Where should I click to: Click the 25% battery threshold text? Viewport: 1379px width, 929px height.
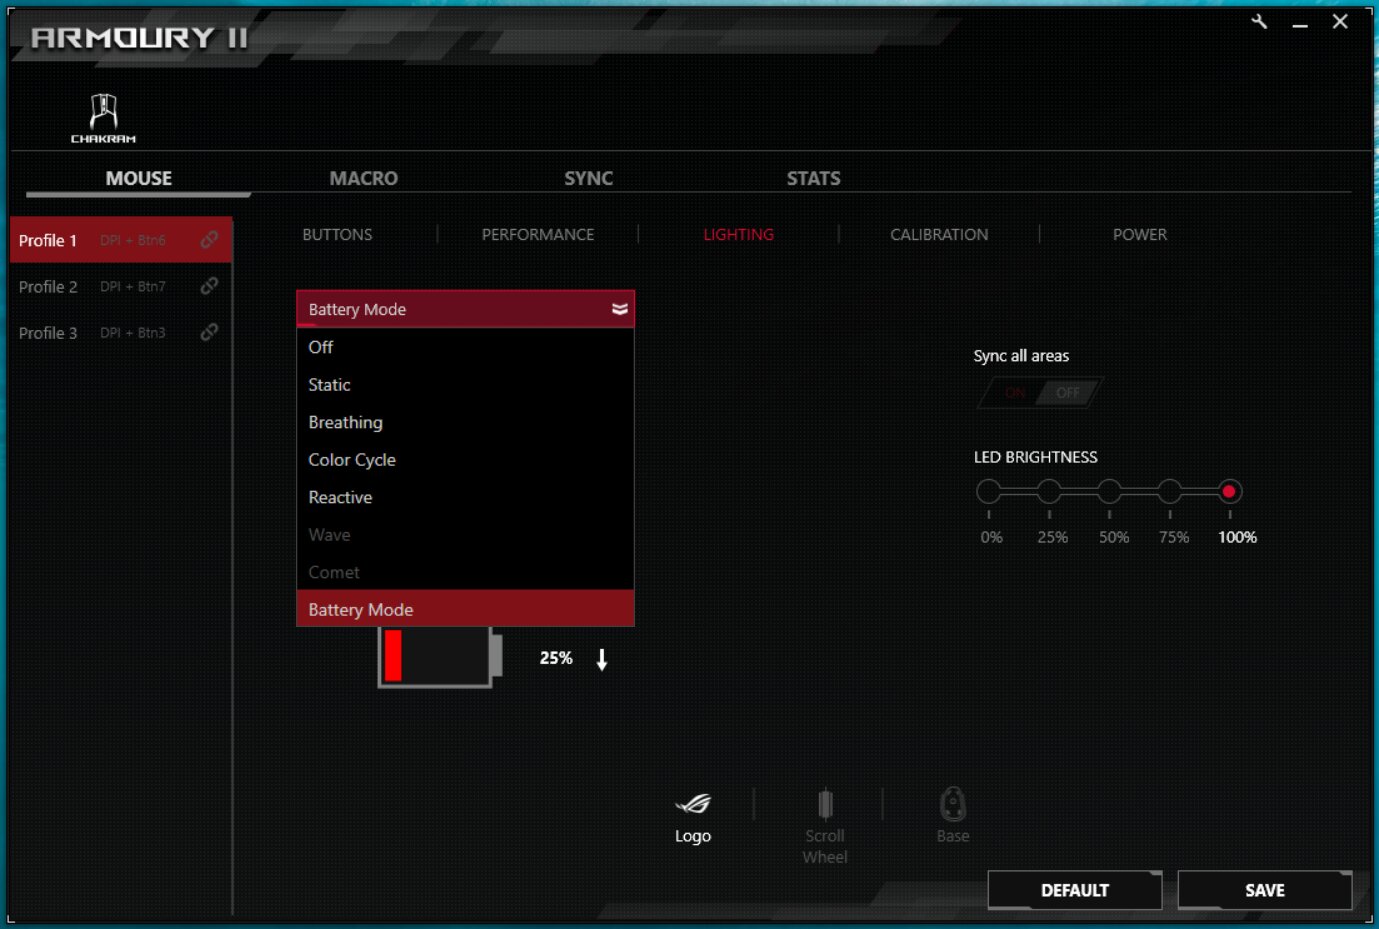[x=556, y=658]
